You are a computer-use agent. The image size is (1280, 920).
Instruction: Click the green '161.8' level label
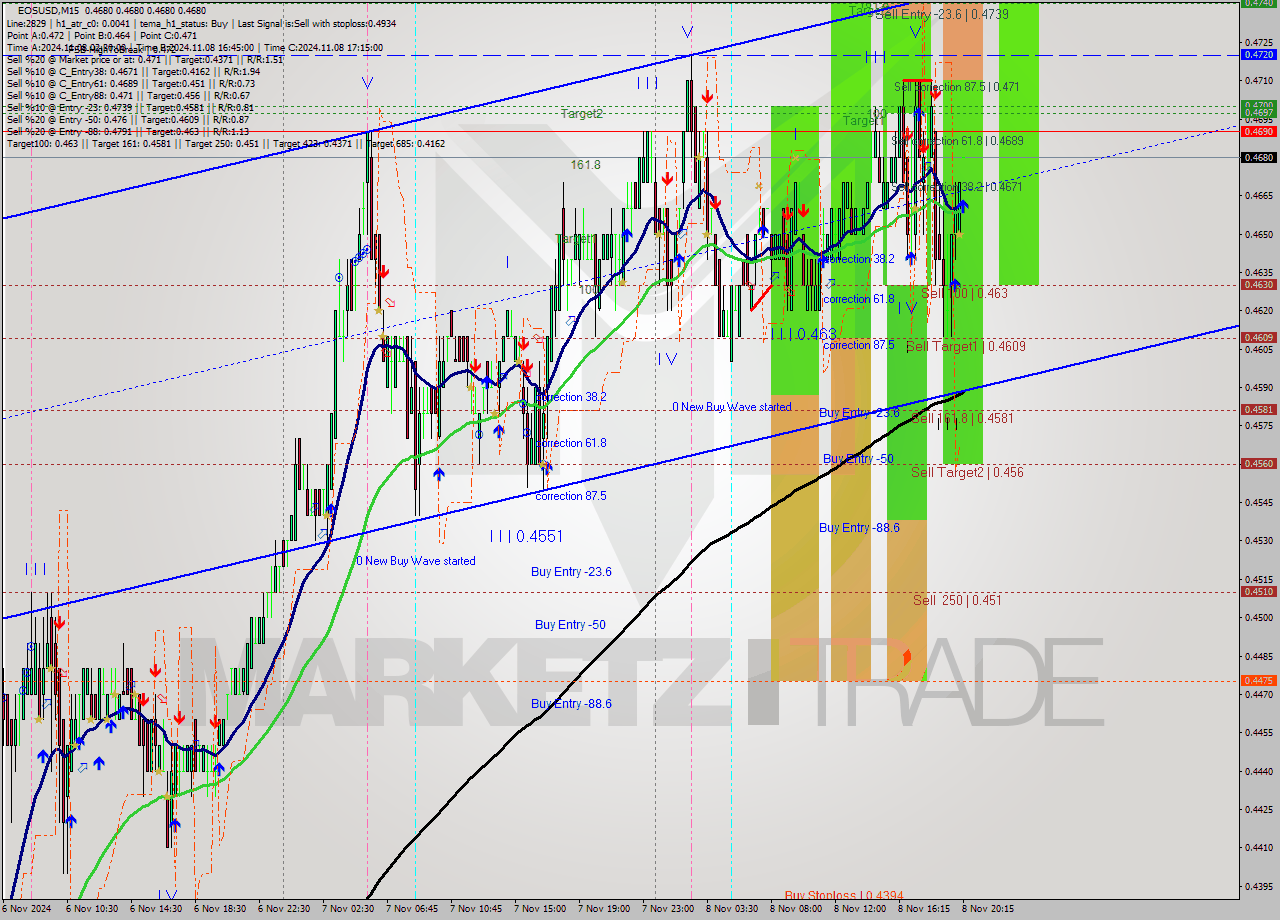coord(585,164)
